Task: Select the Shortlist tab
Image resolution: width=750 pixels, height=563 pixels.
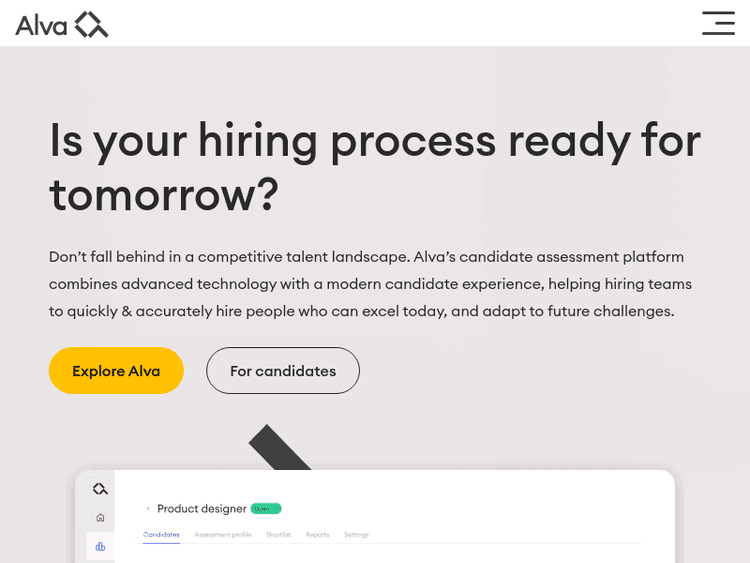Action: (x=279, y=535)
